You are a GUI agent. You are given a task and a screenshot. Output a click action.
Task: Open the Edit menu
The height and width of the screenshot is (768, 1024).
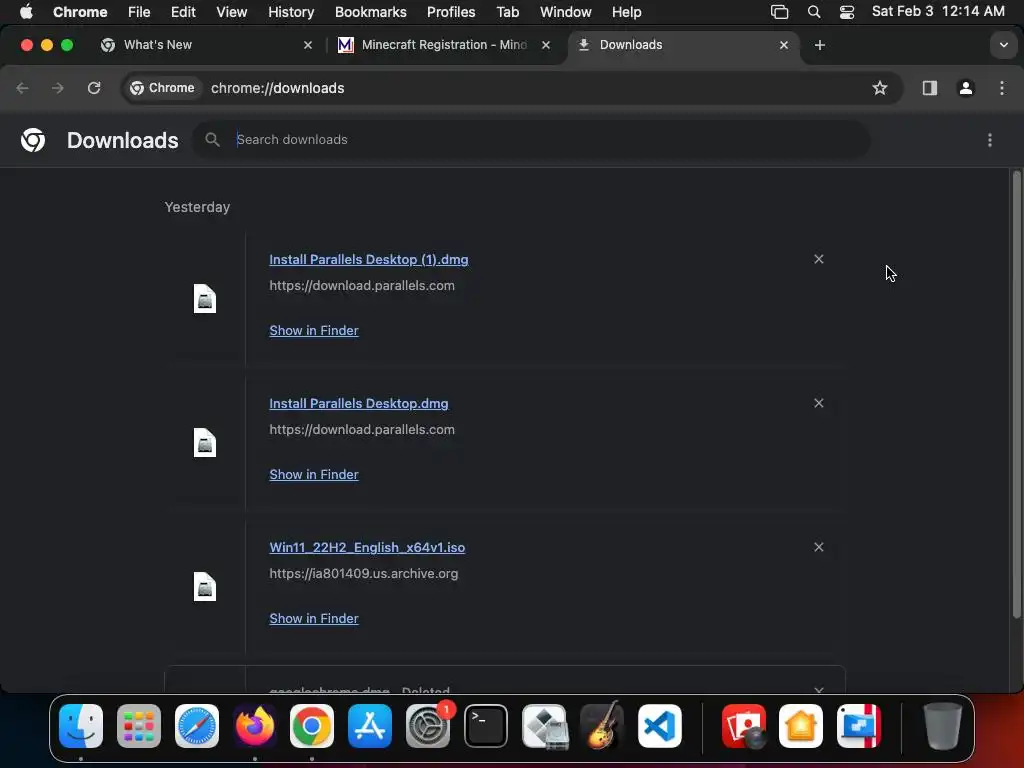183,12
